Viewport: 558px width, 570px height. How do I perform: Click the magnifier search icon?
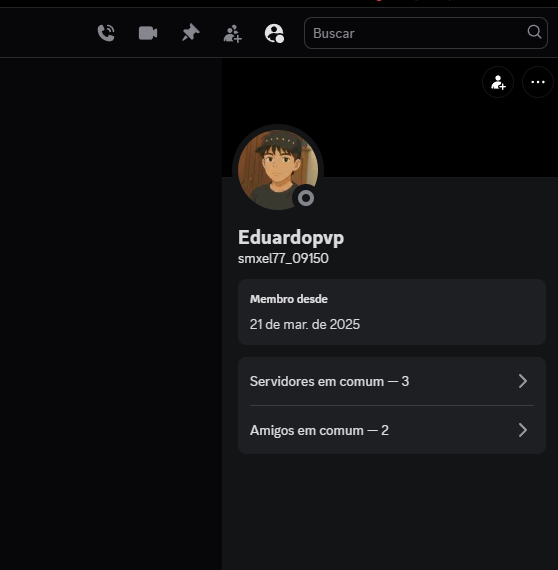(x=534, y=32)
